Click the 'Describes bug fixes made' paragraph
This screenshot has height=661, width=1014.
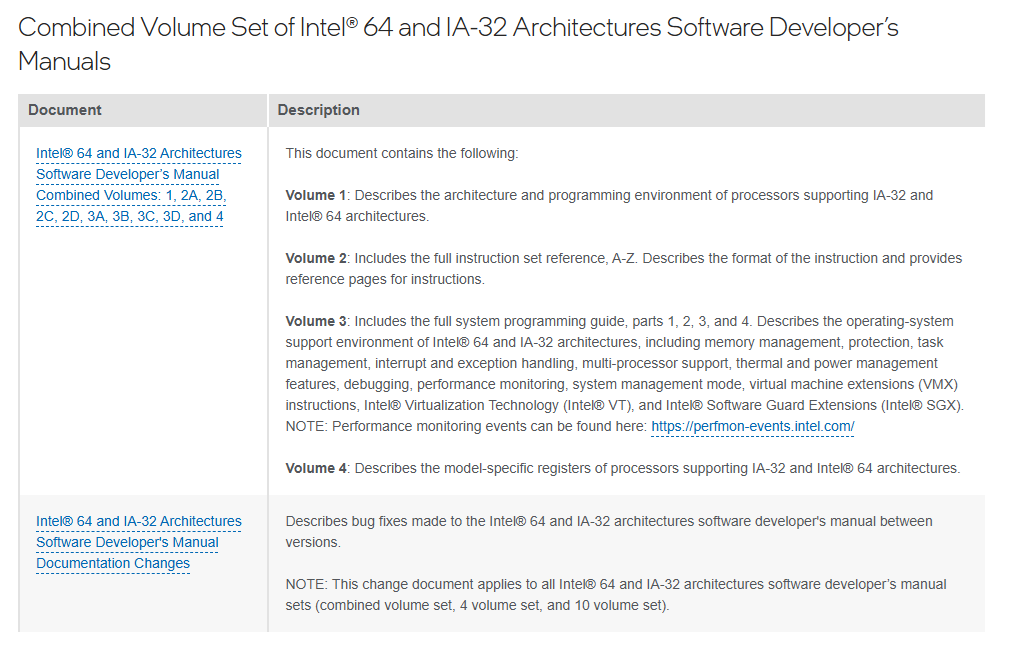[609, 532]
